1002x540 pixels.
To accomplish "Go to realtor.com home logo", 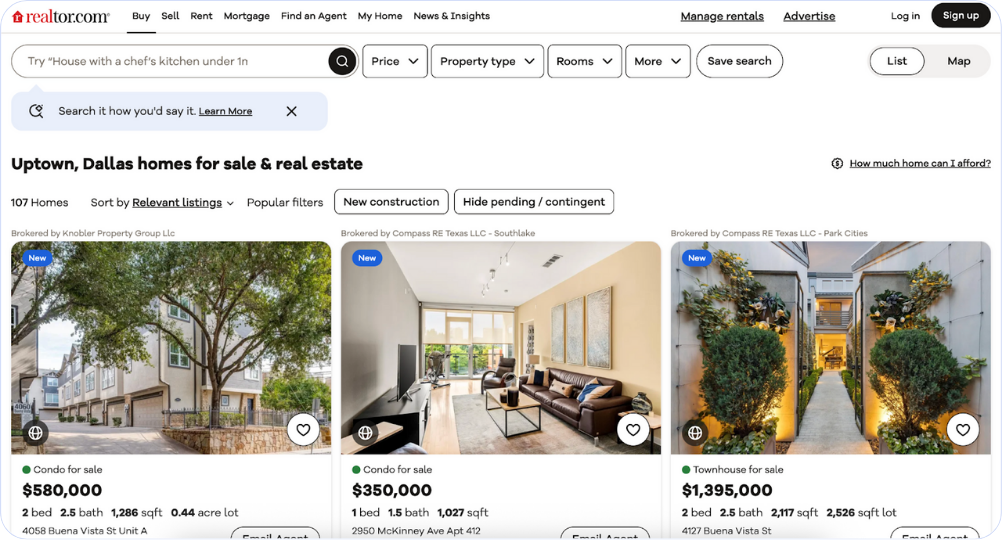I will point(61,17).
